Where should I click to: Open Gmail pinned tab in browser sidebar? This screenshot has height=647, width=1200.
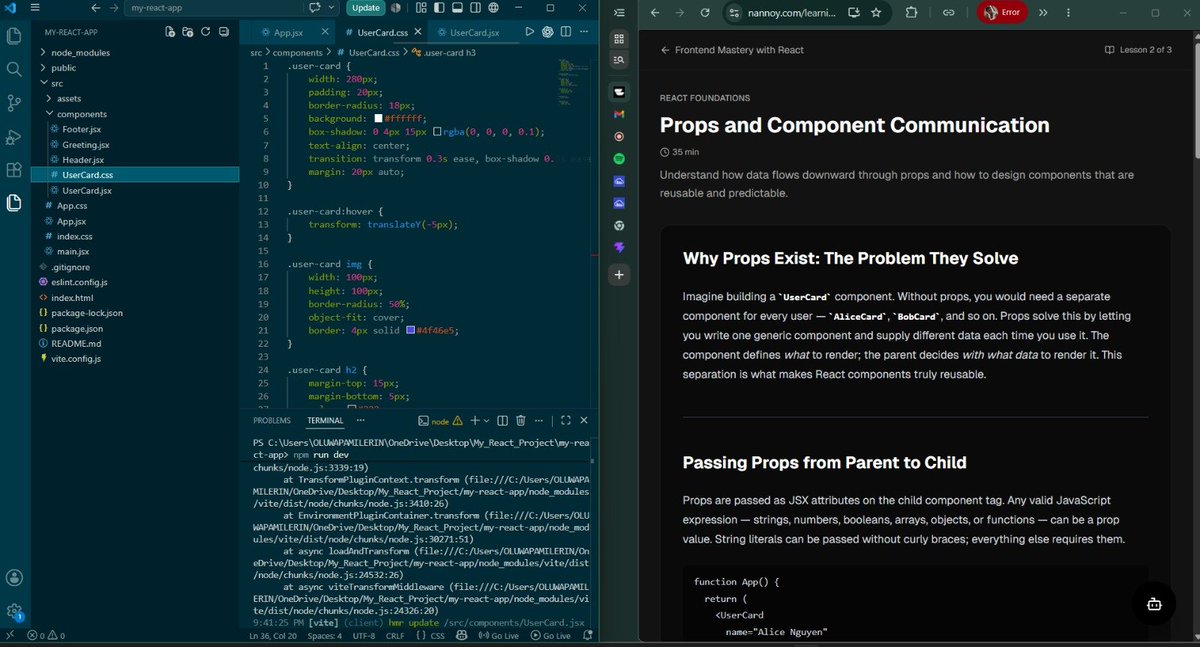point(619,115)
